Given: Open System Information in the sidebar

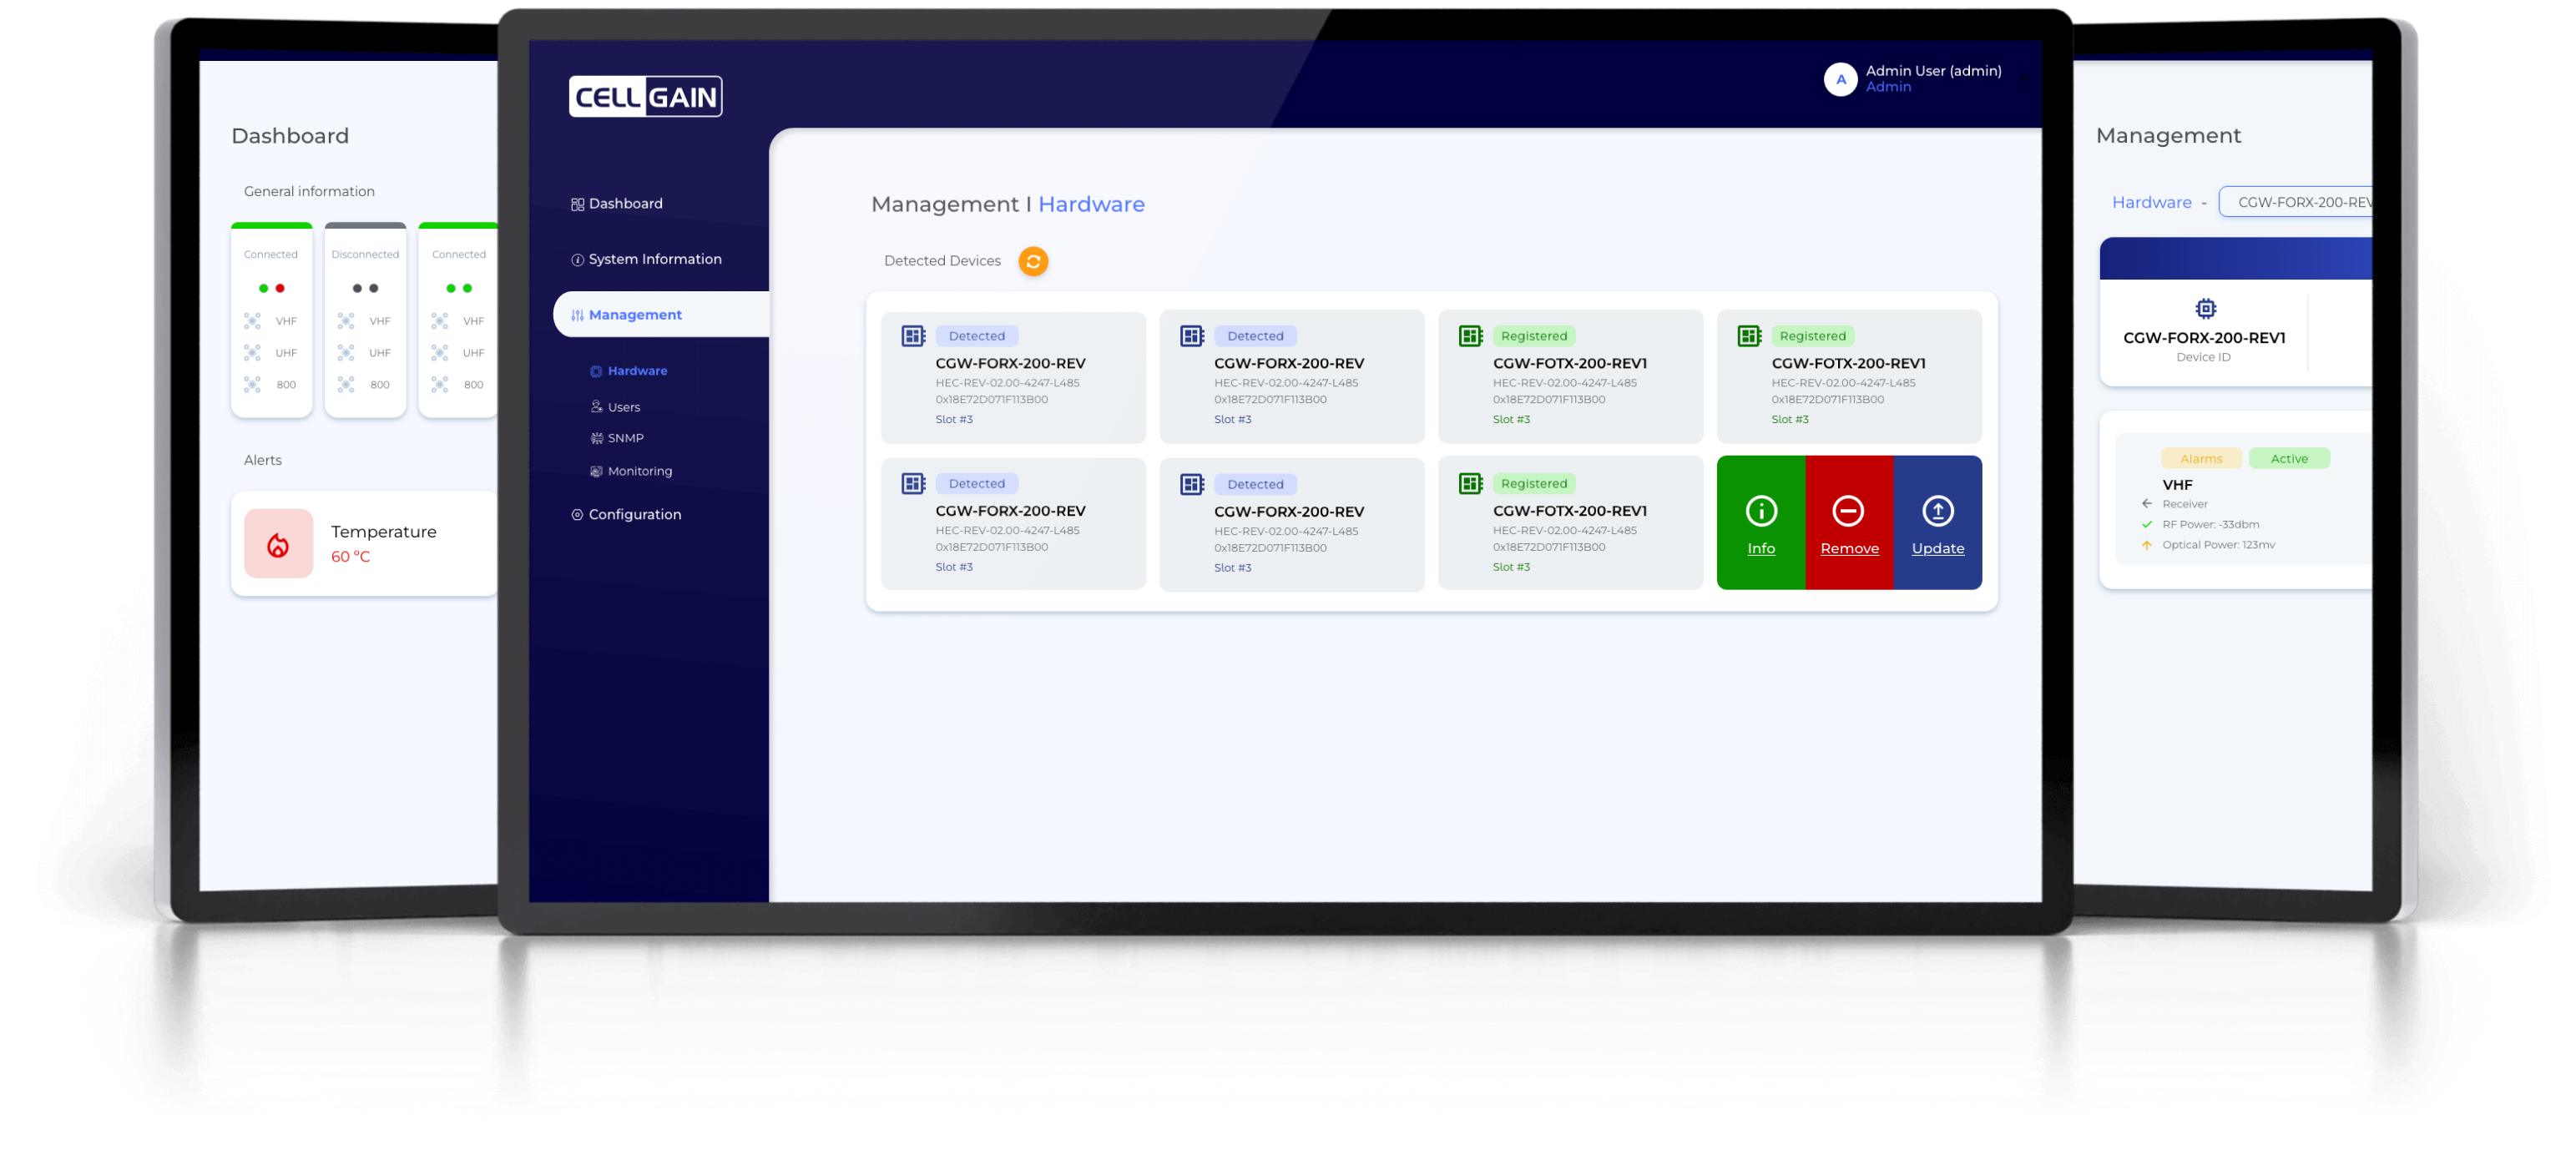Looking at the screenshot, I should pyautogui.click(x=654, y=259).
